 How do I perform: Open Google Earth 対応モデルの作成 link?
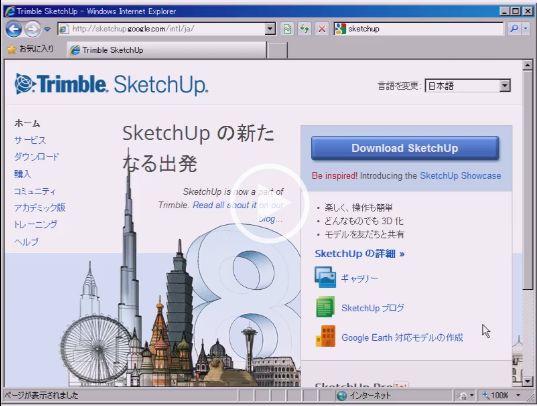click(x=402, y=337)
